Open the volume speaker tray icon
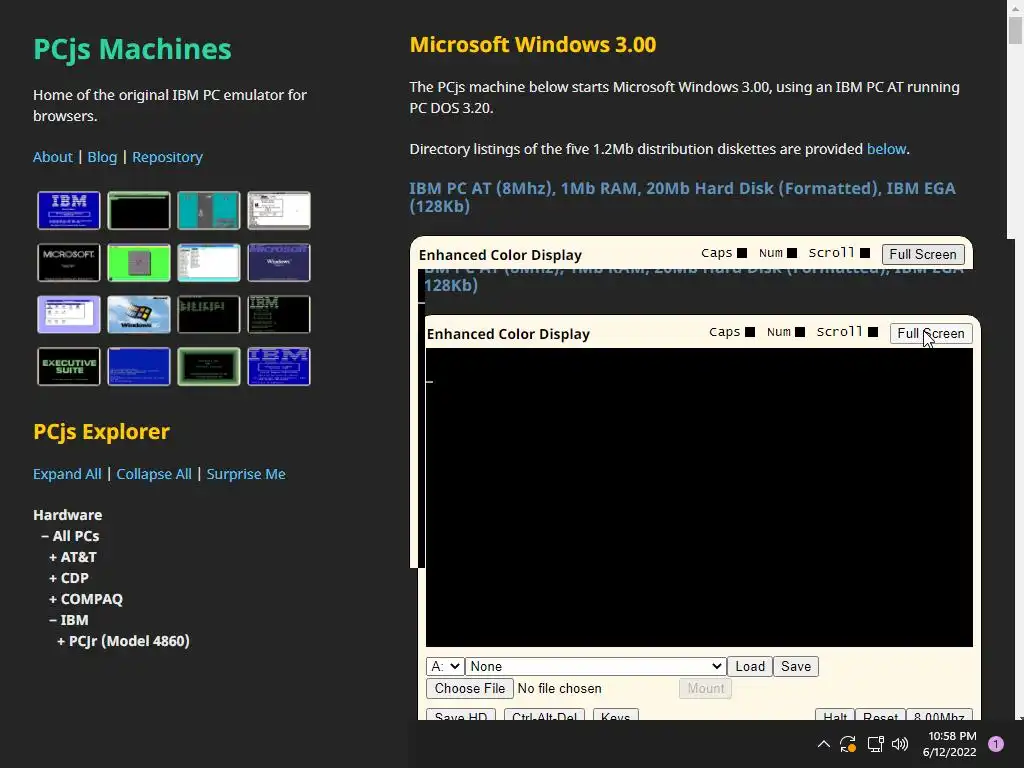Image resolution: width=1024 pixels, height=768 pixels. pos(900,744)
